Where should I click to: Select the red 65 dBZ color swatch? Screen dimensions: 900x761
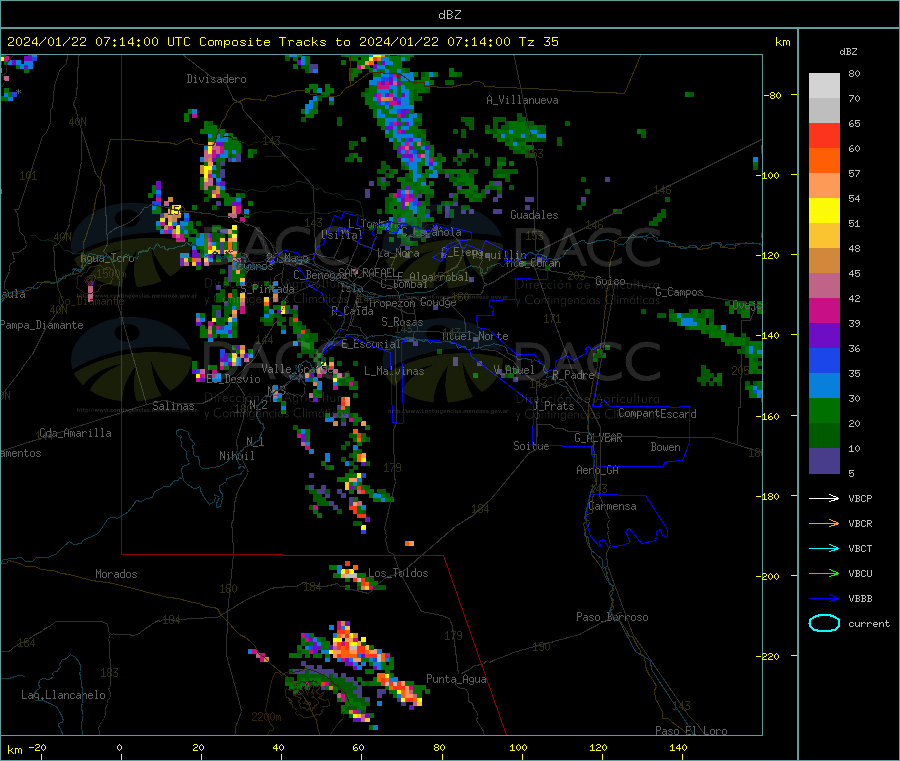[x=824, y=135]
